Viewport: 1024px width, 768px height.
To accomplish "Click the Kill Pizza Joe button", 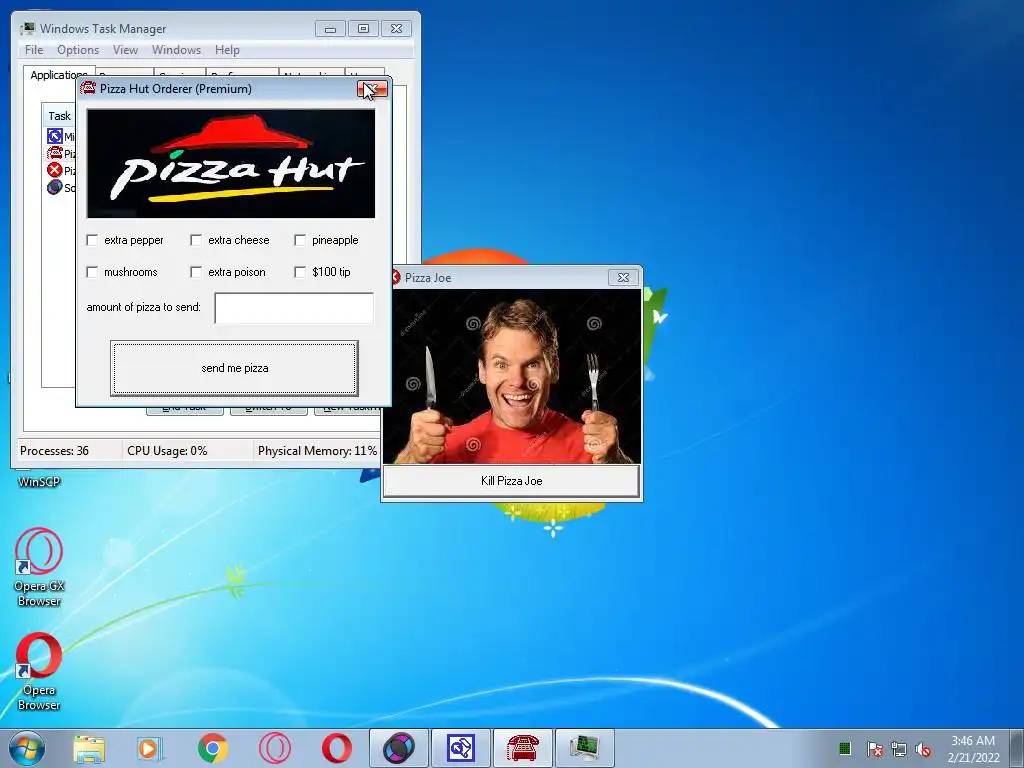I will click(x=511, y=481).
